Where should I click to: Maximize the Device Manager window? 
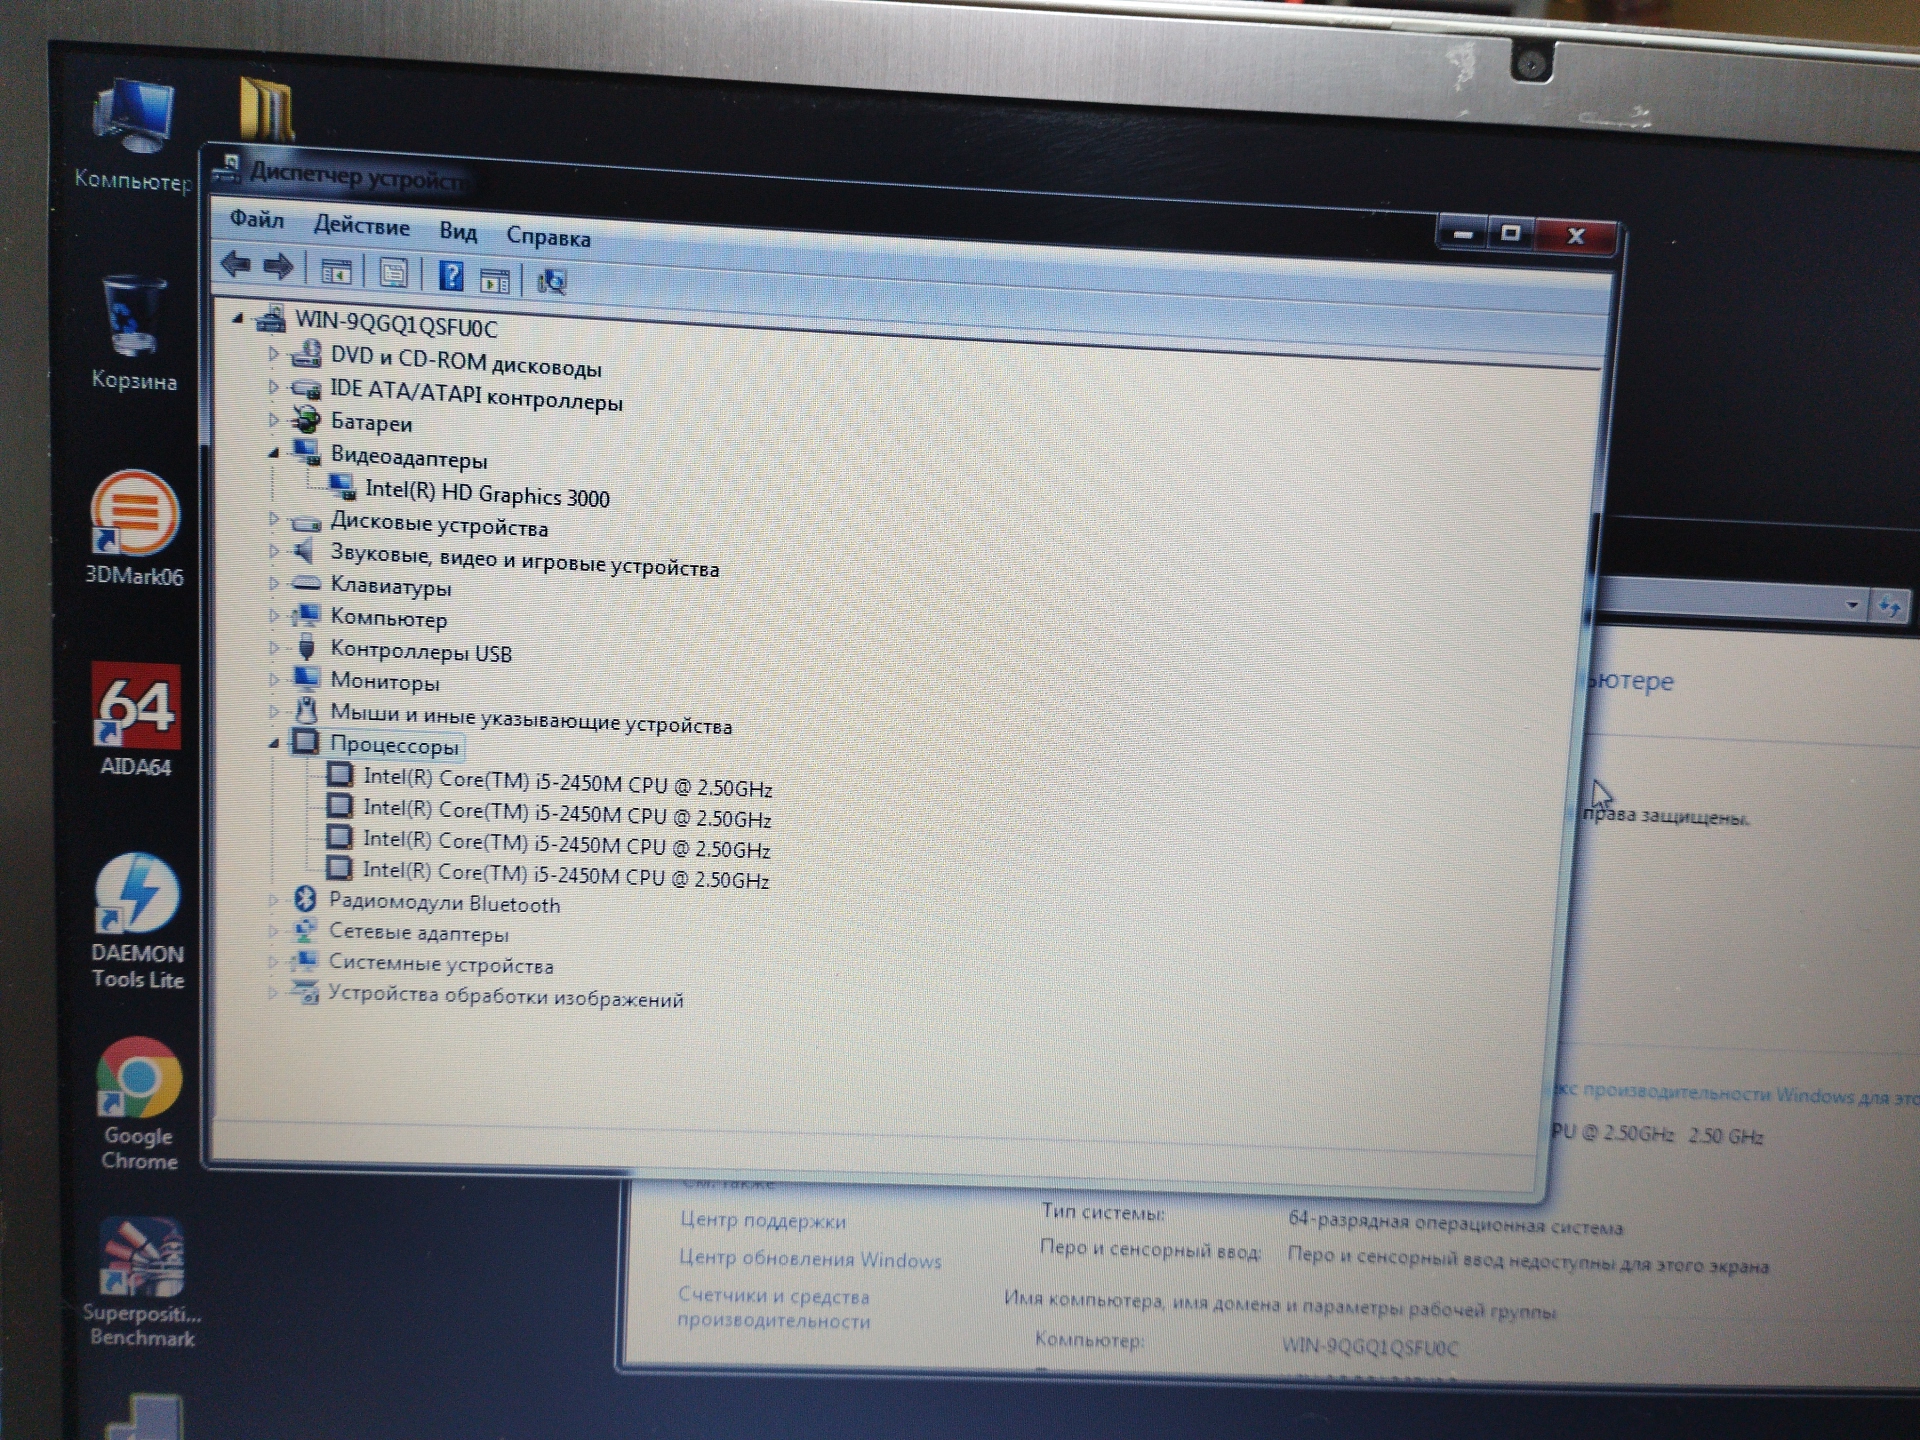click(x=1511, y=234)
